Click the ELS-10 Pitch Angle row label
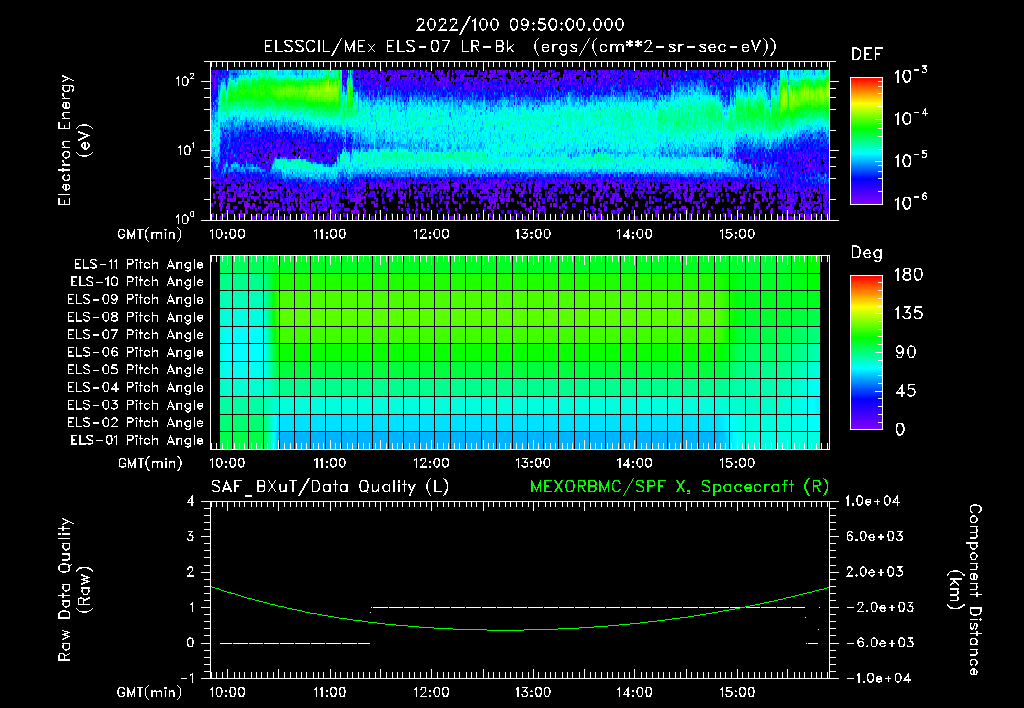This screenshot has width=1024, height=708. (137, 282)
